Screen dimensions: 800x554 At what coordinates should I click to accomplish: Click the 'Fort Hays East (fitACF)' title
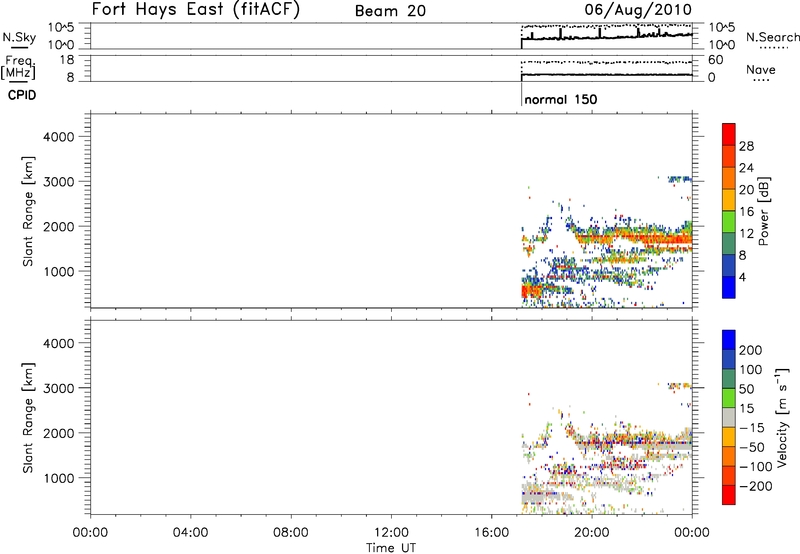pyautogui.click(x=196, y=9)
